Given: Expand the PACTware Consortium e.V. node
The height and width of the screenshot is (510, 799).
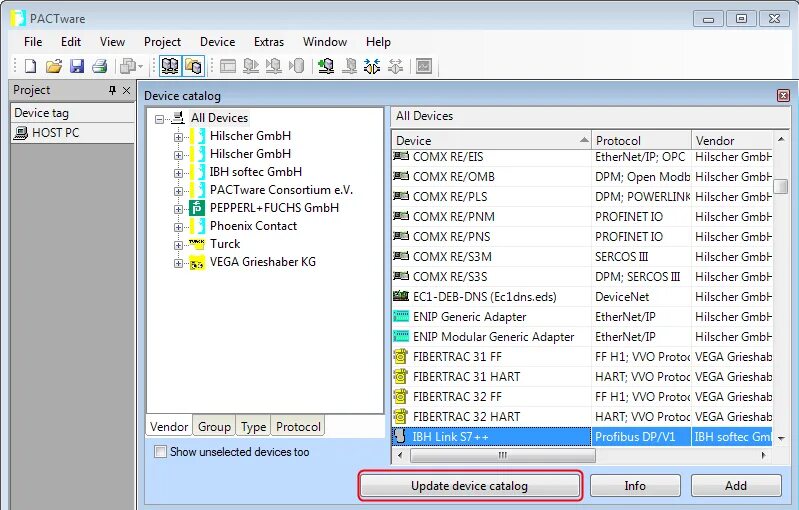Looking at the screenshot, I should point(178,191).
